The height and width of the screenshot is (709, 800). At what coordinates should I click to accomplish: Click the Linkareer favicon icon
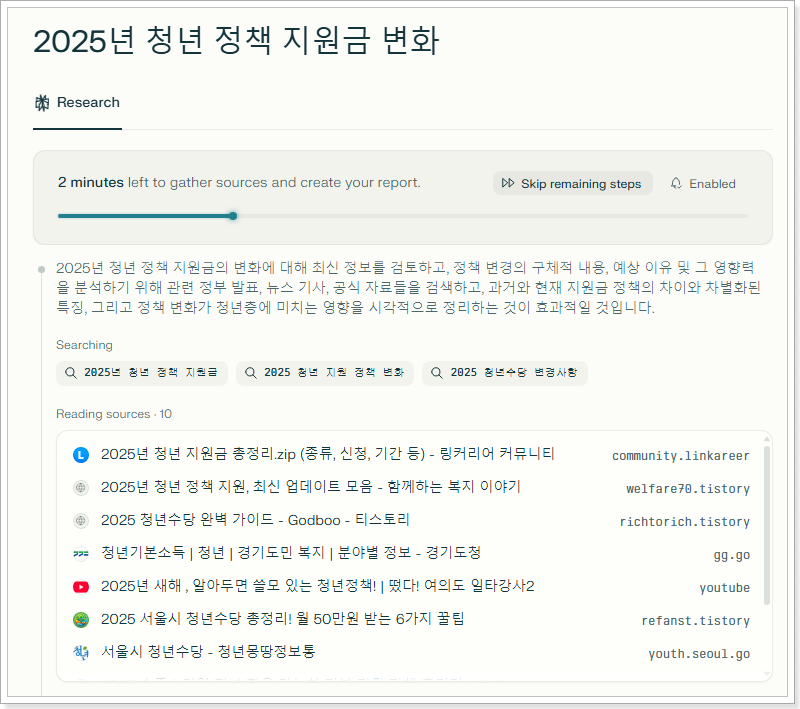81,455
